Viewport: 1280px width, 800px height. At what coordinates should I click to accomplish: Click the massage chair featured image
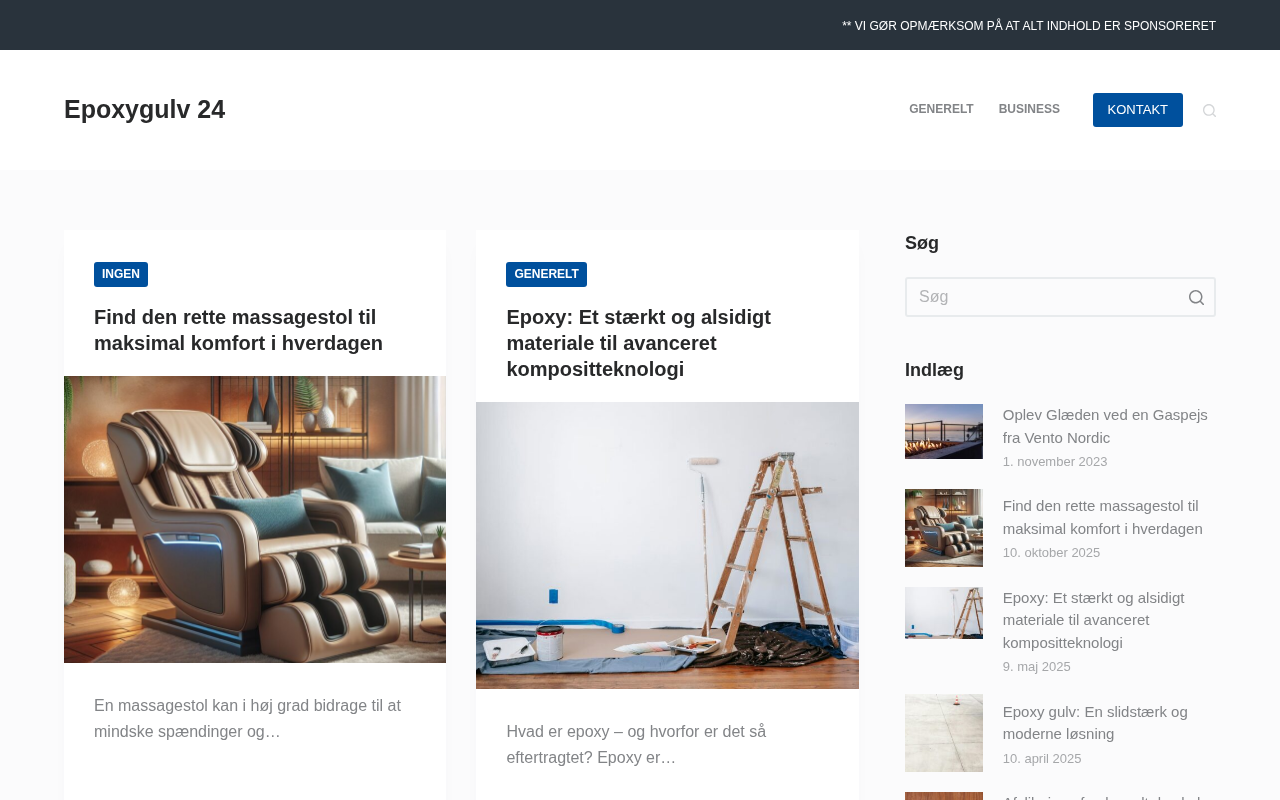pos(255,519)
